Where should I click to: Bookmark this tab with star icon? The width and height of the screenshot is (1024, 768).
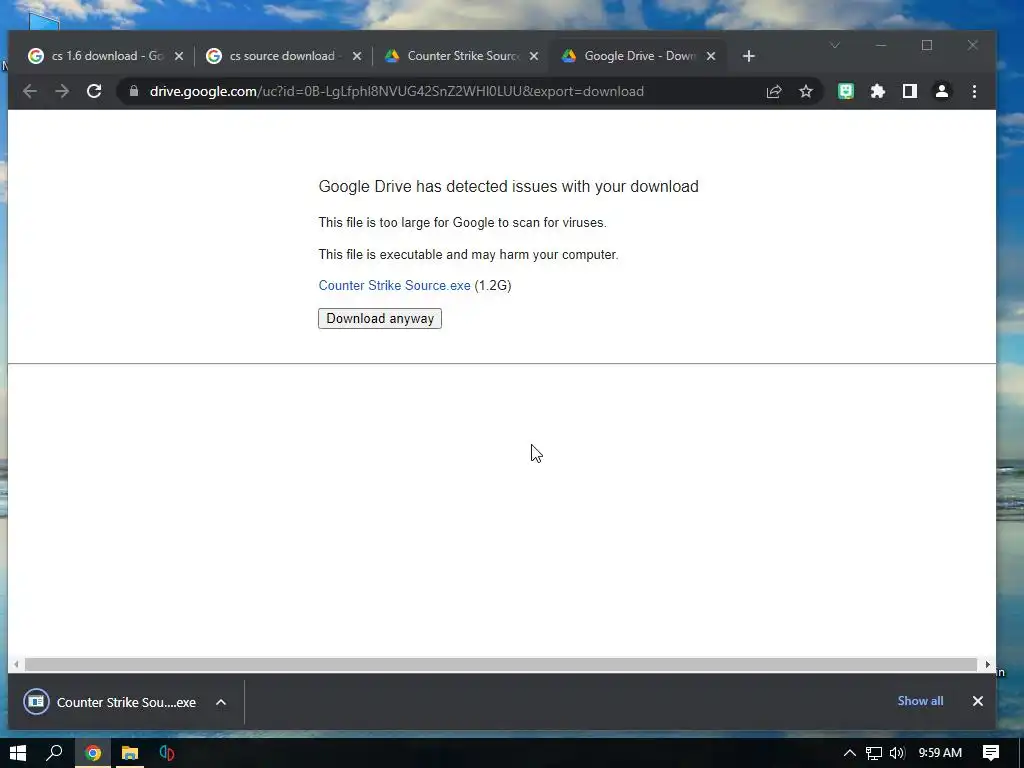(x=806, y=91)
